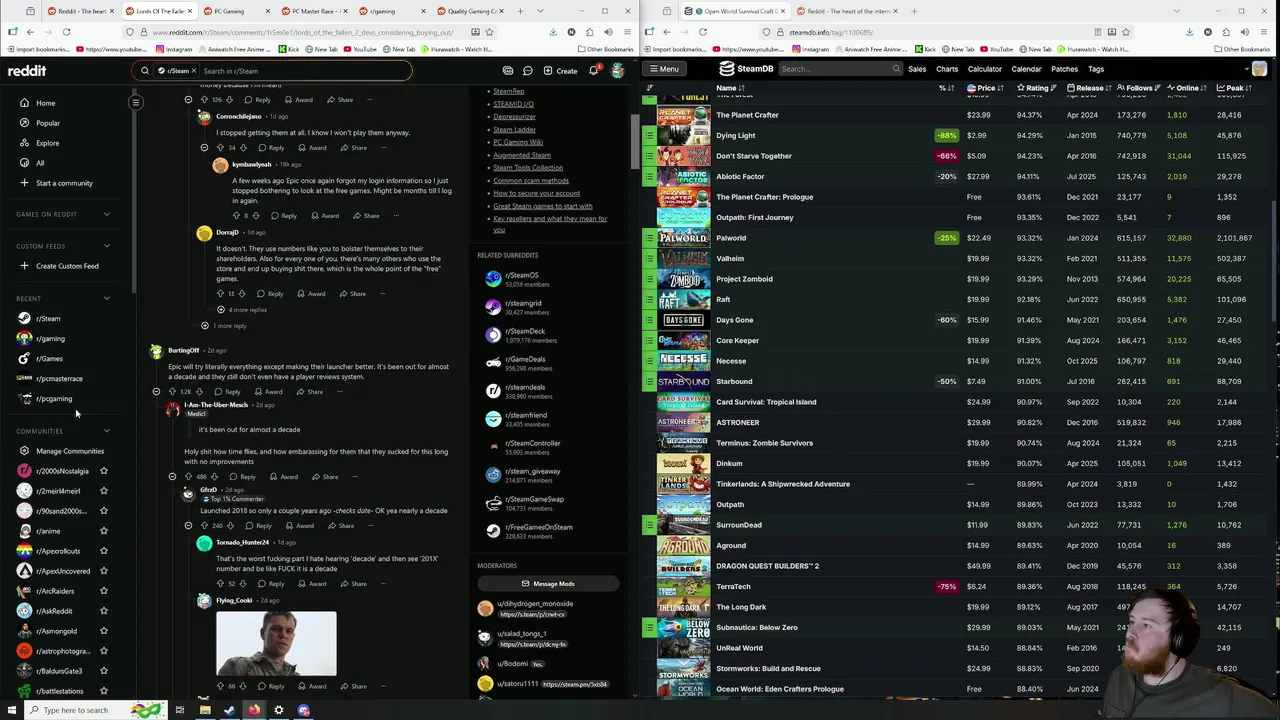Image resolution: width=1280 pixels, height=720 pixels.
Task: Open the Instagram bookmark in SteamDB window
Action: (811, 49)
